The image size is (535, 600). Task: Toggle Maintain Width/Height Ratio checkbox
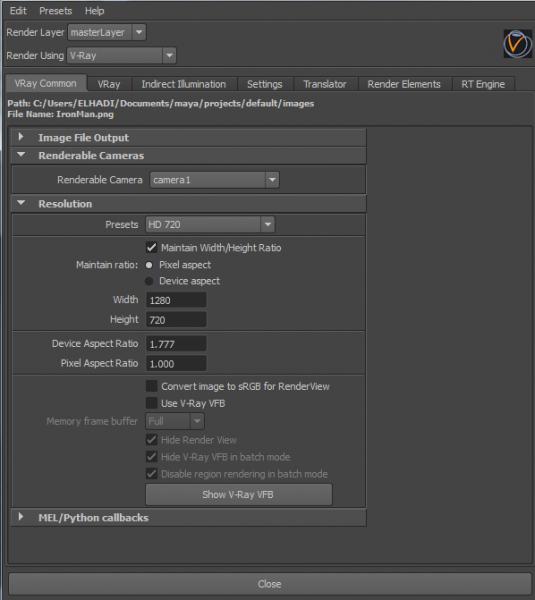point(152,248)
